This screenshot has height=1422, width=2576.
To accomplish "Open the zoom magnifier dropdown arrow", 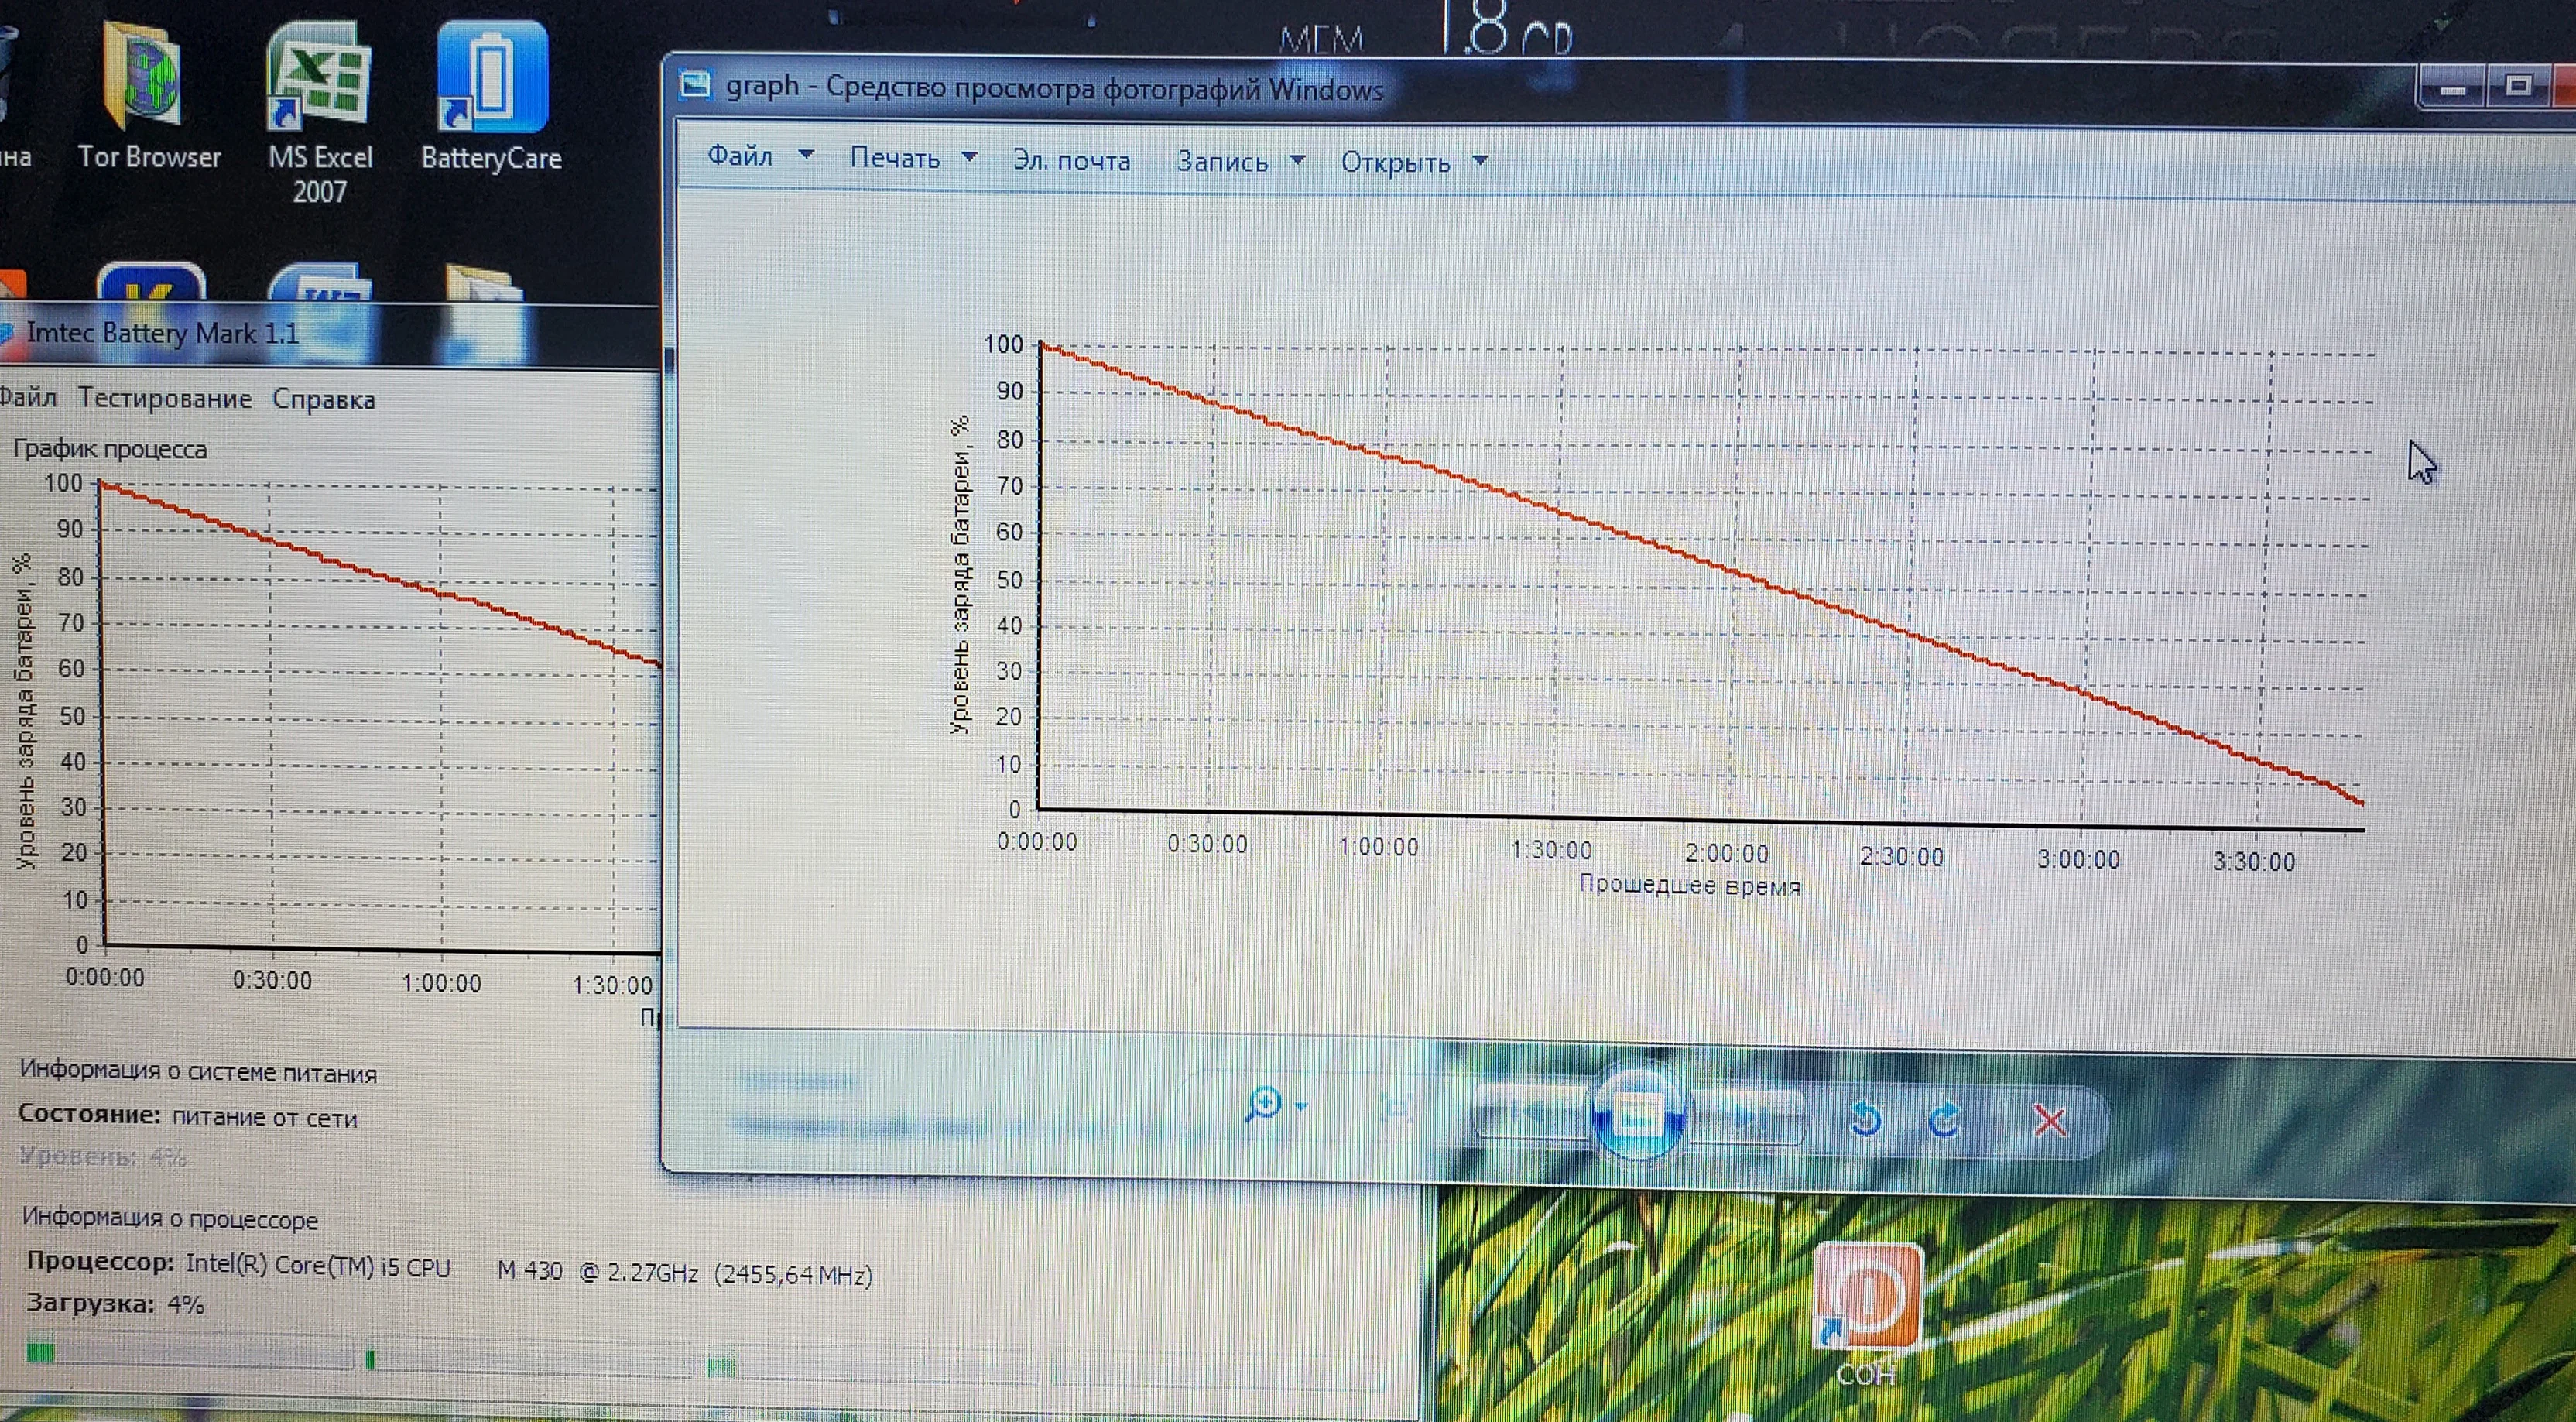I will 1301,1106.
